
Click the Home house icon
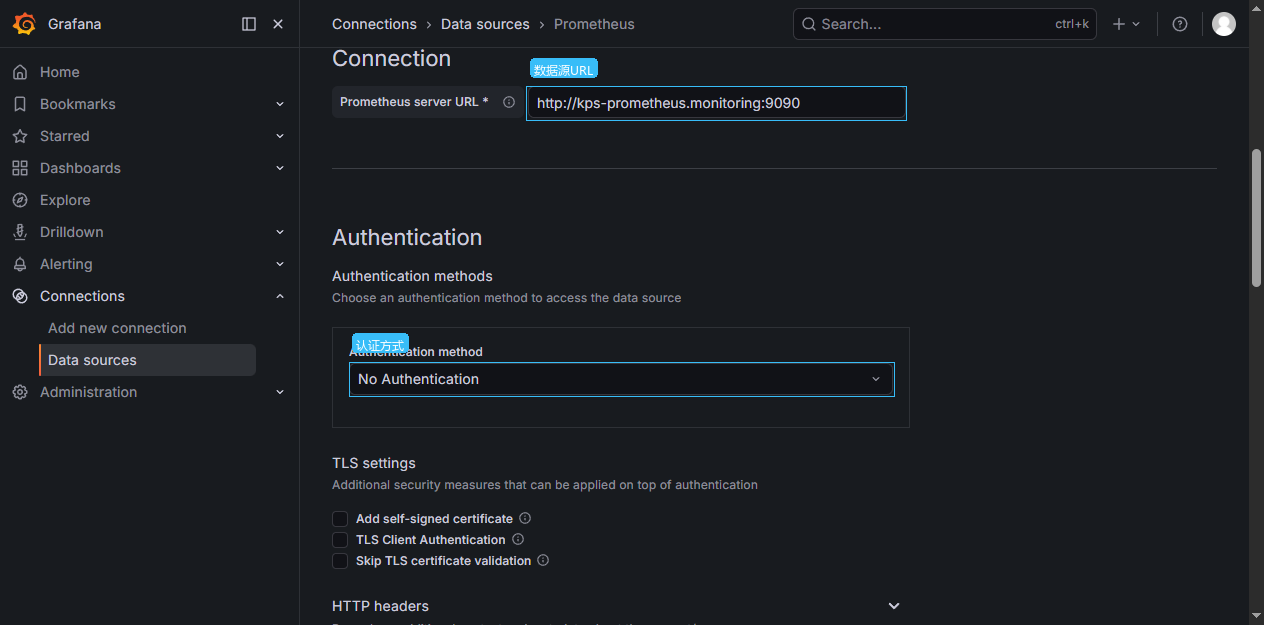pyautogui.click(x=20, y=72)
